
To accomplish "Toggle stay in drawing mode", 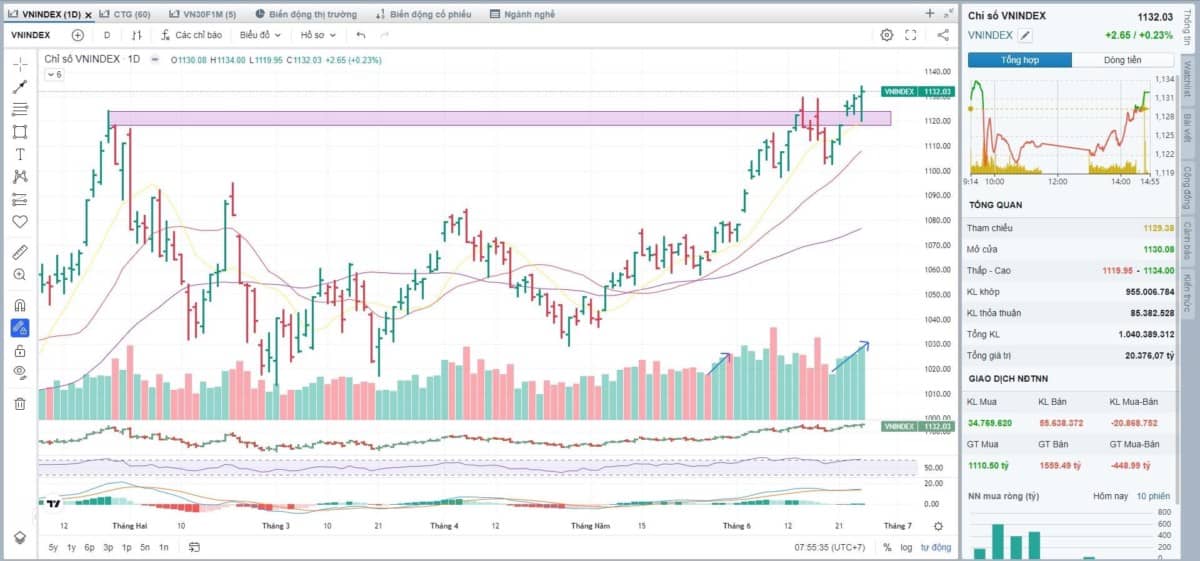I will [20, 327].
